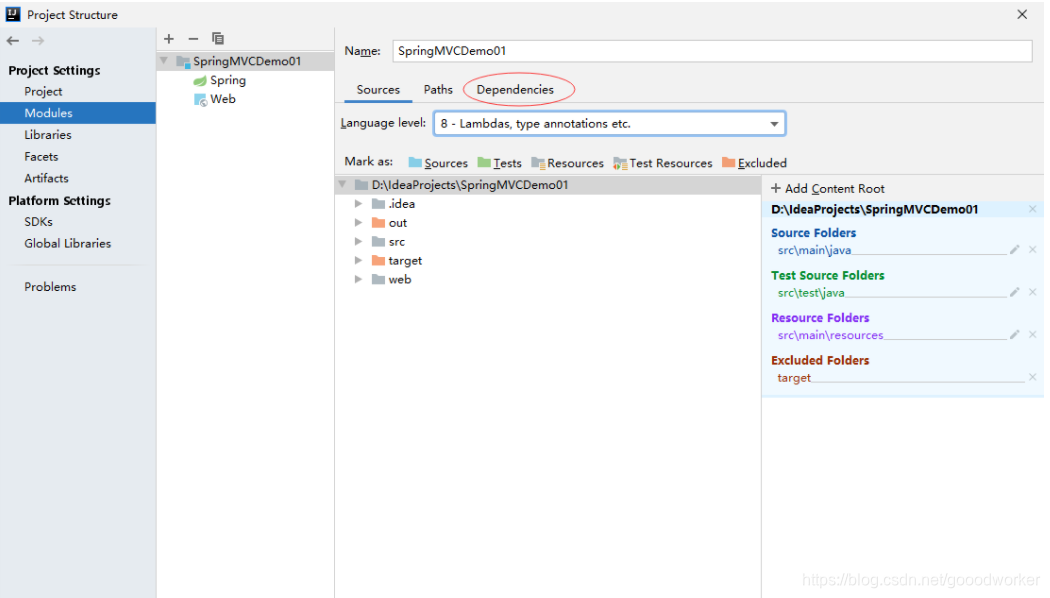Expand the .idea folder
This screenshot has width=1050, height=598.
point(358,204)
